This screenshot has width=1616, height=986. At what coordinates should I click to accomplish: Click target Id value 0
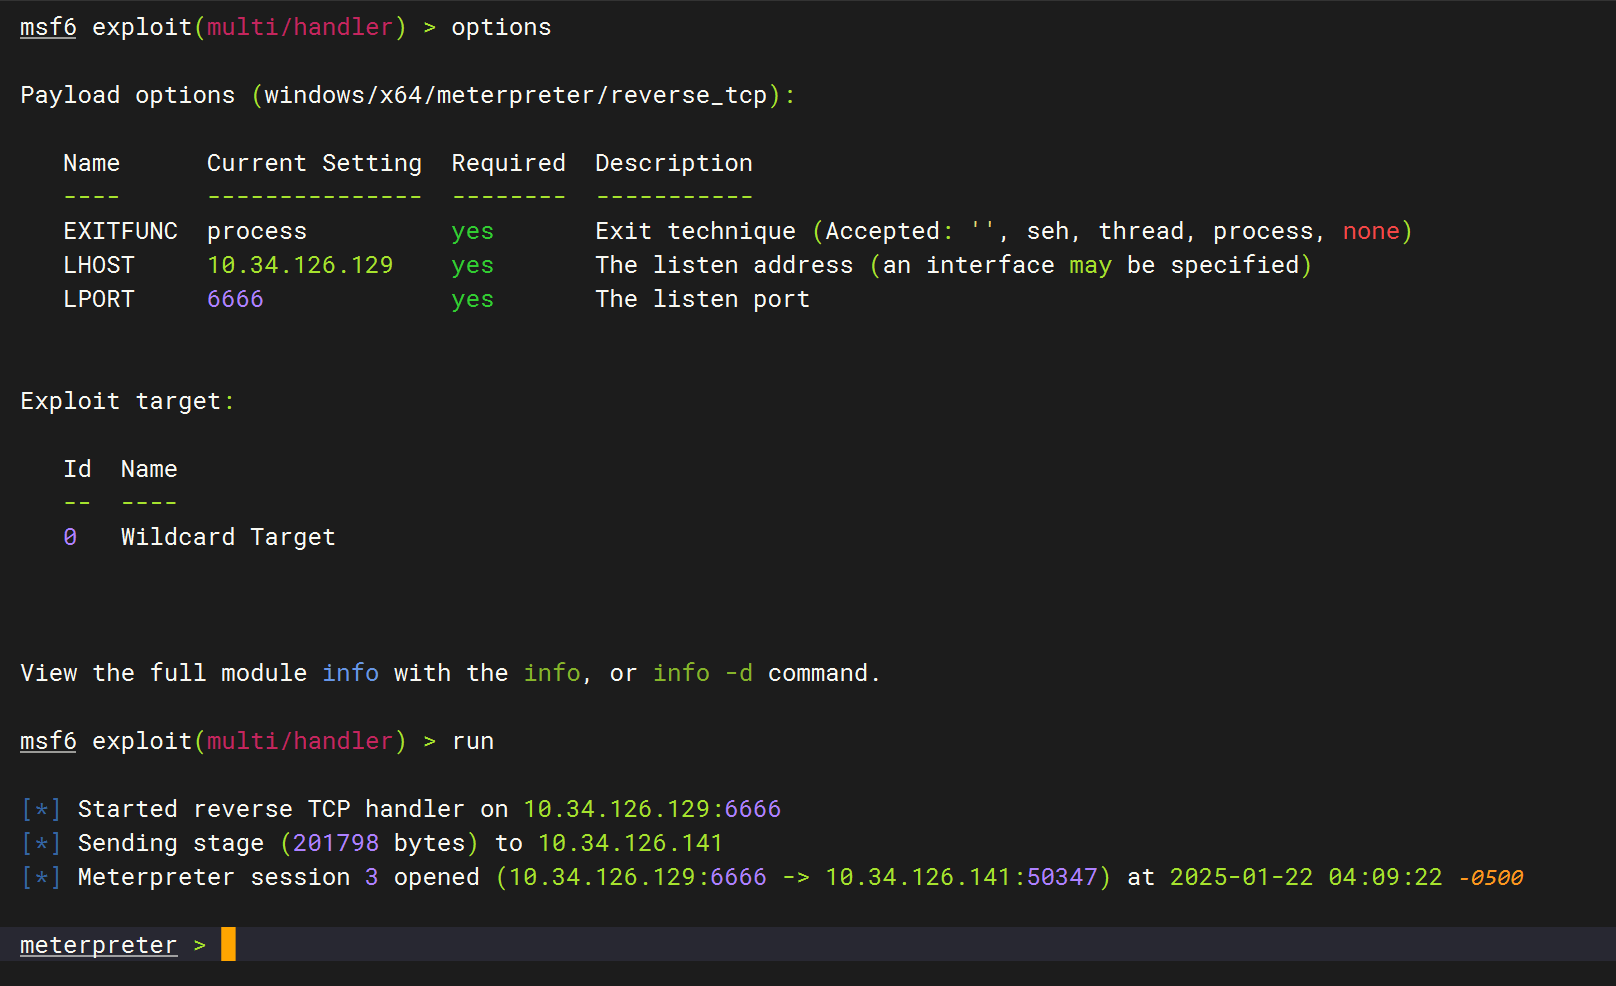coord(70,537)
